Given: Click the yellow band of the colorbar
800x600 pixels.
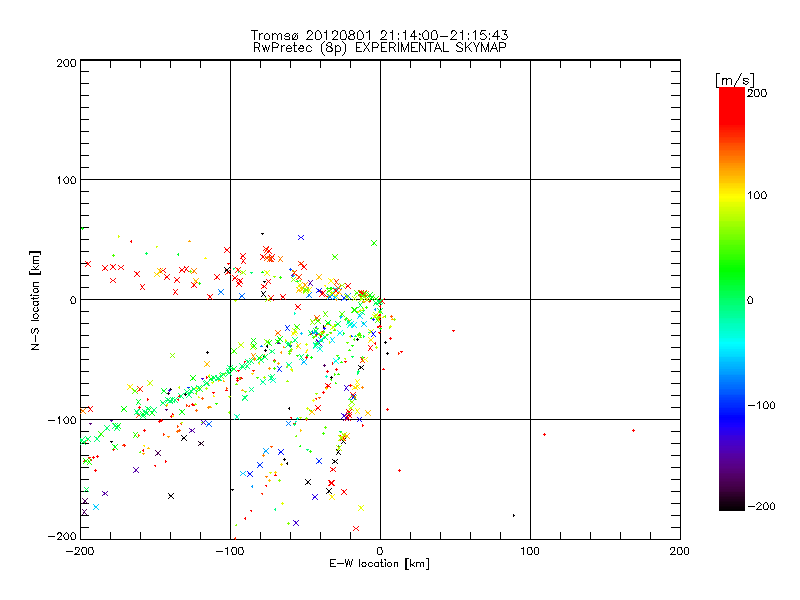Looking at the screenshot, I should [x=732, y=195].
